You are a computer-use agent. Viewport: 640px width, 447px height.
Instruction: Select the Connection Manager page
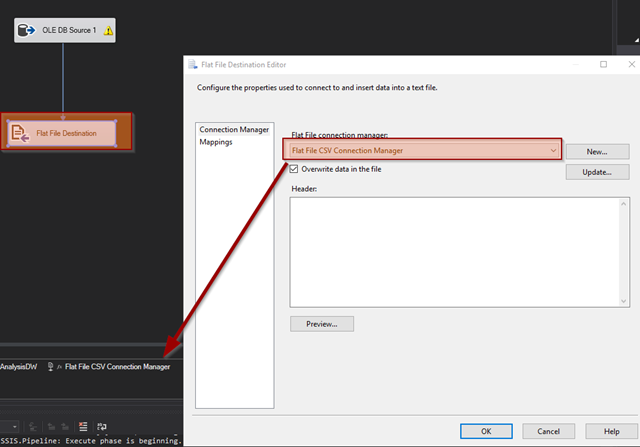click(x=234, y=129)
